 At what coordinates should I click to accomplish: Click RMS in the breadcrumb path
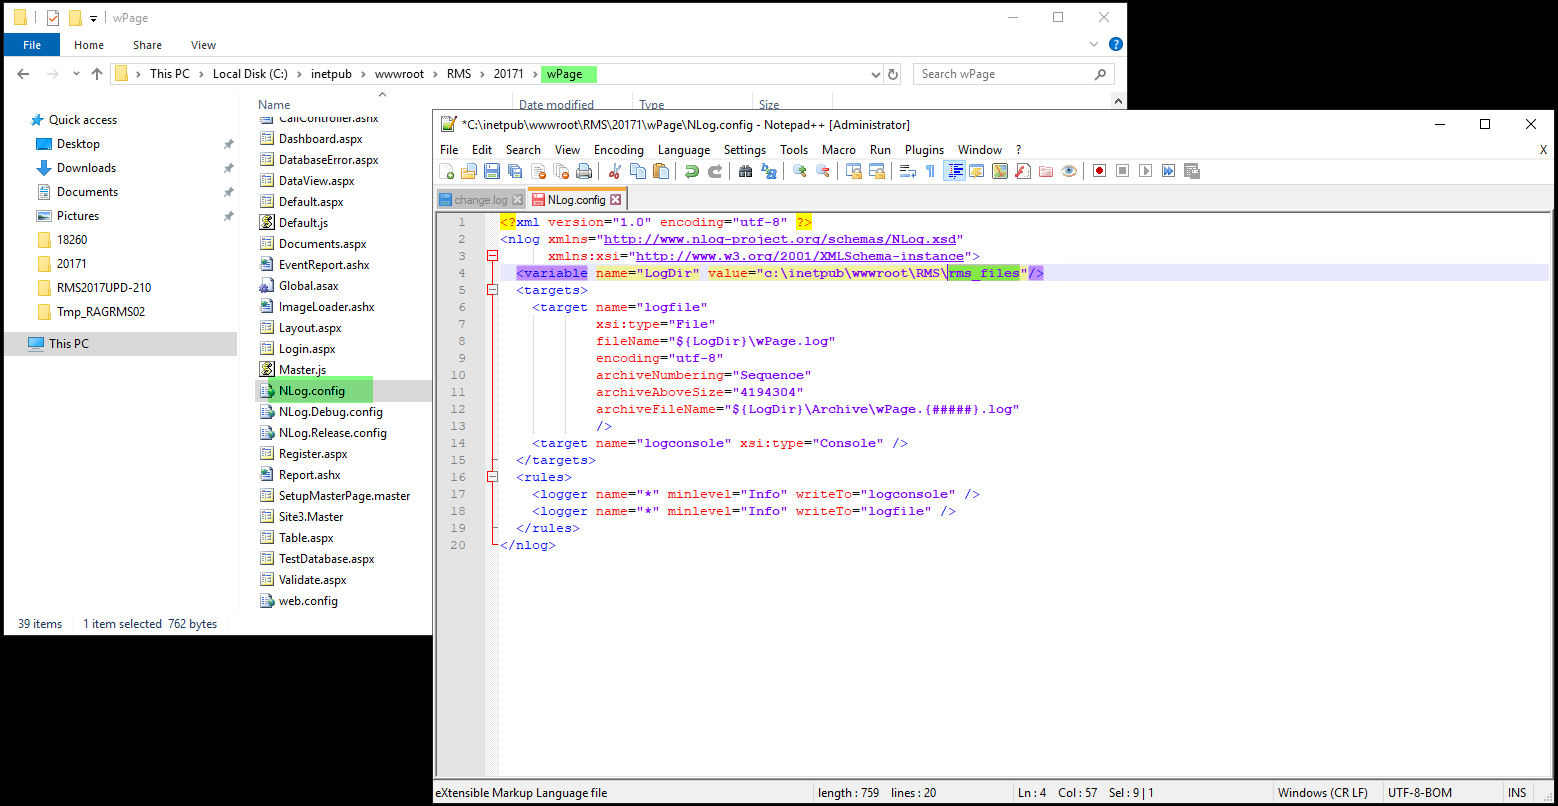click(x=459, y=74)
